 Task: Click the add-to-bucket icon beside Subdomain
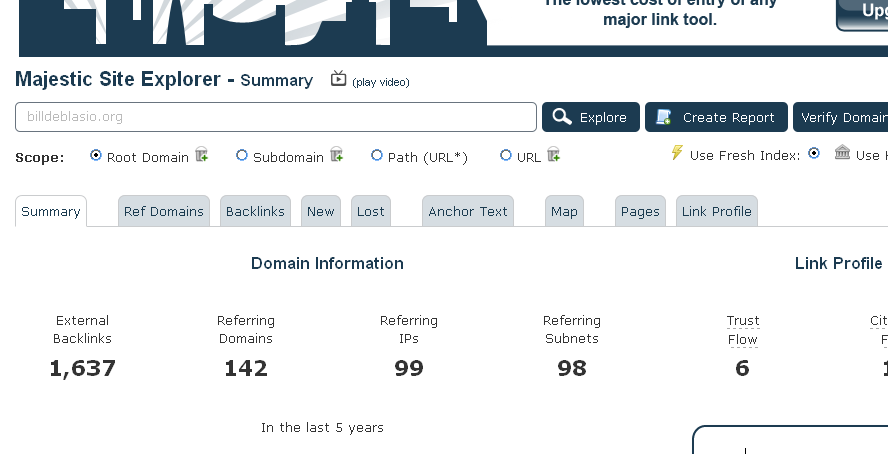336,155
